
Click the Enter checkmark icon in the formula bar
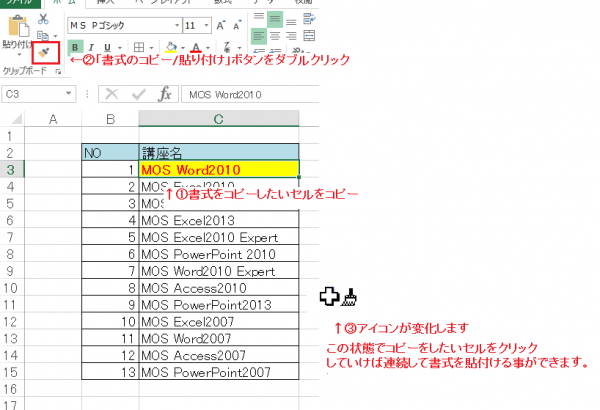[138, 94]
